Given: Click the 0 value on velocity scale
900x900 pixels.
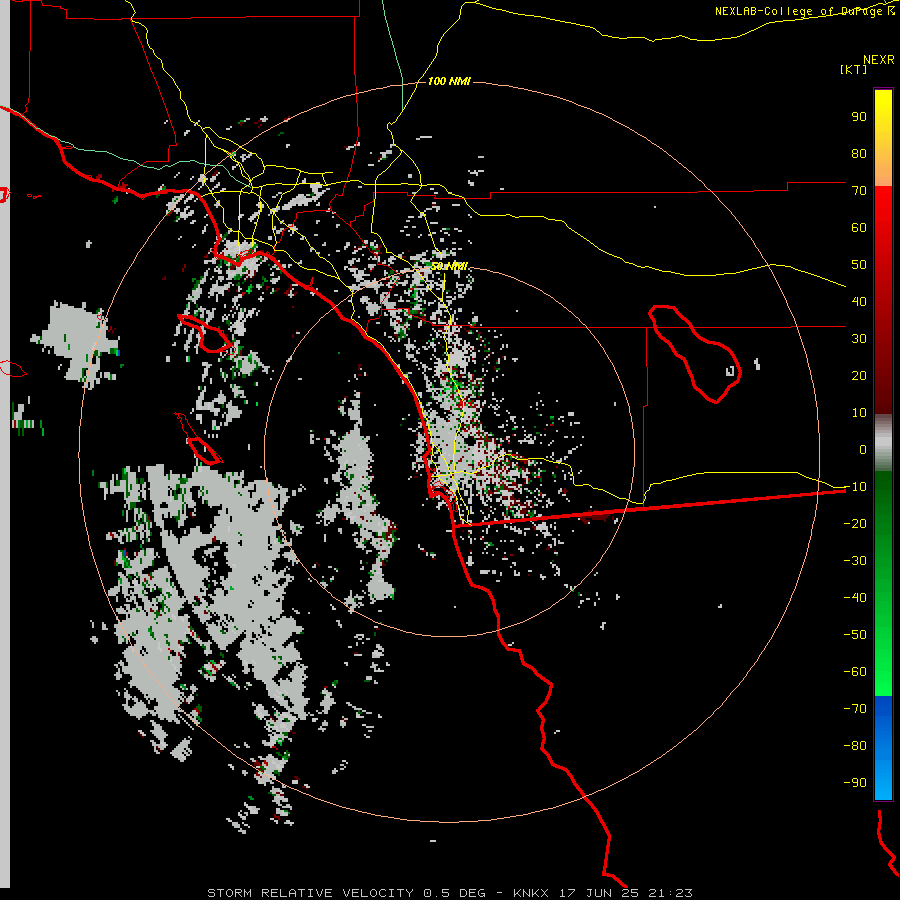Looking at the screenshot, I should (x=863, y=450).
